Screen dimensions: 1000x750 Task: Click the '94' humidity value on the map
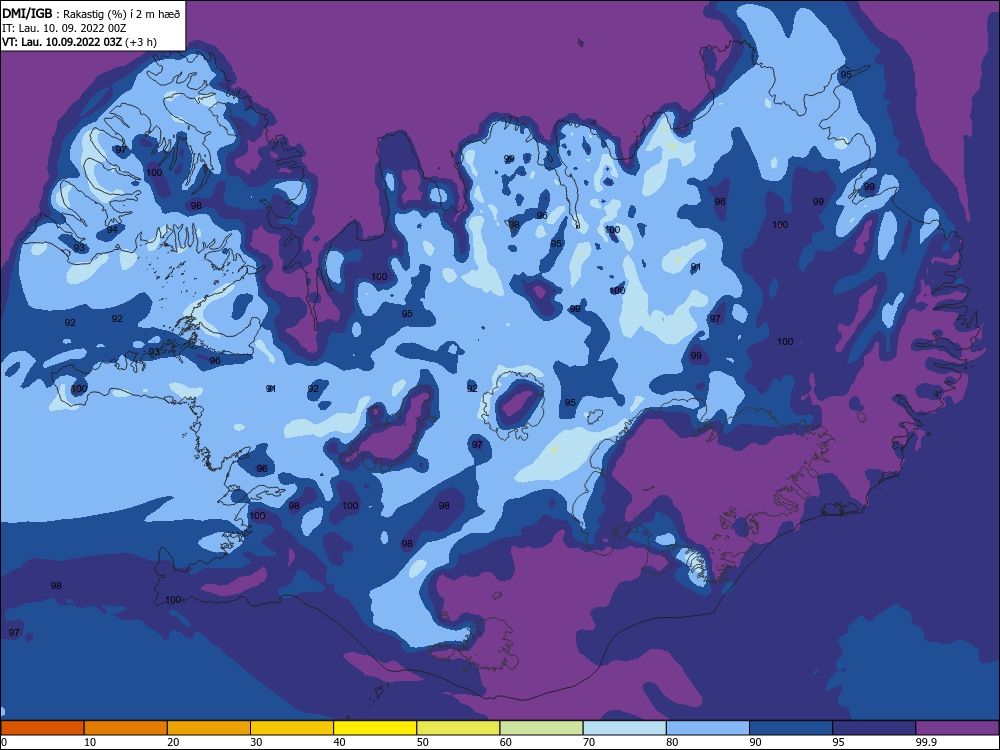click(112, 230)
